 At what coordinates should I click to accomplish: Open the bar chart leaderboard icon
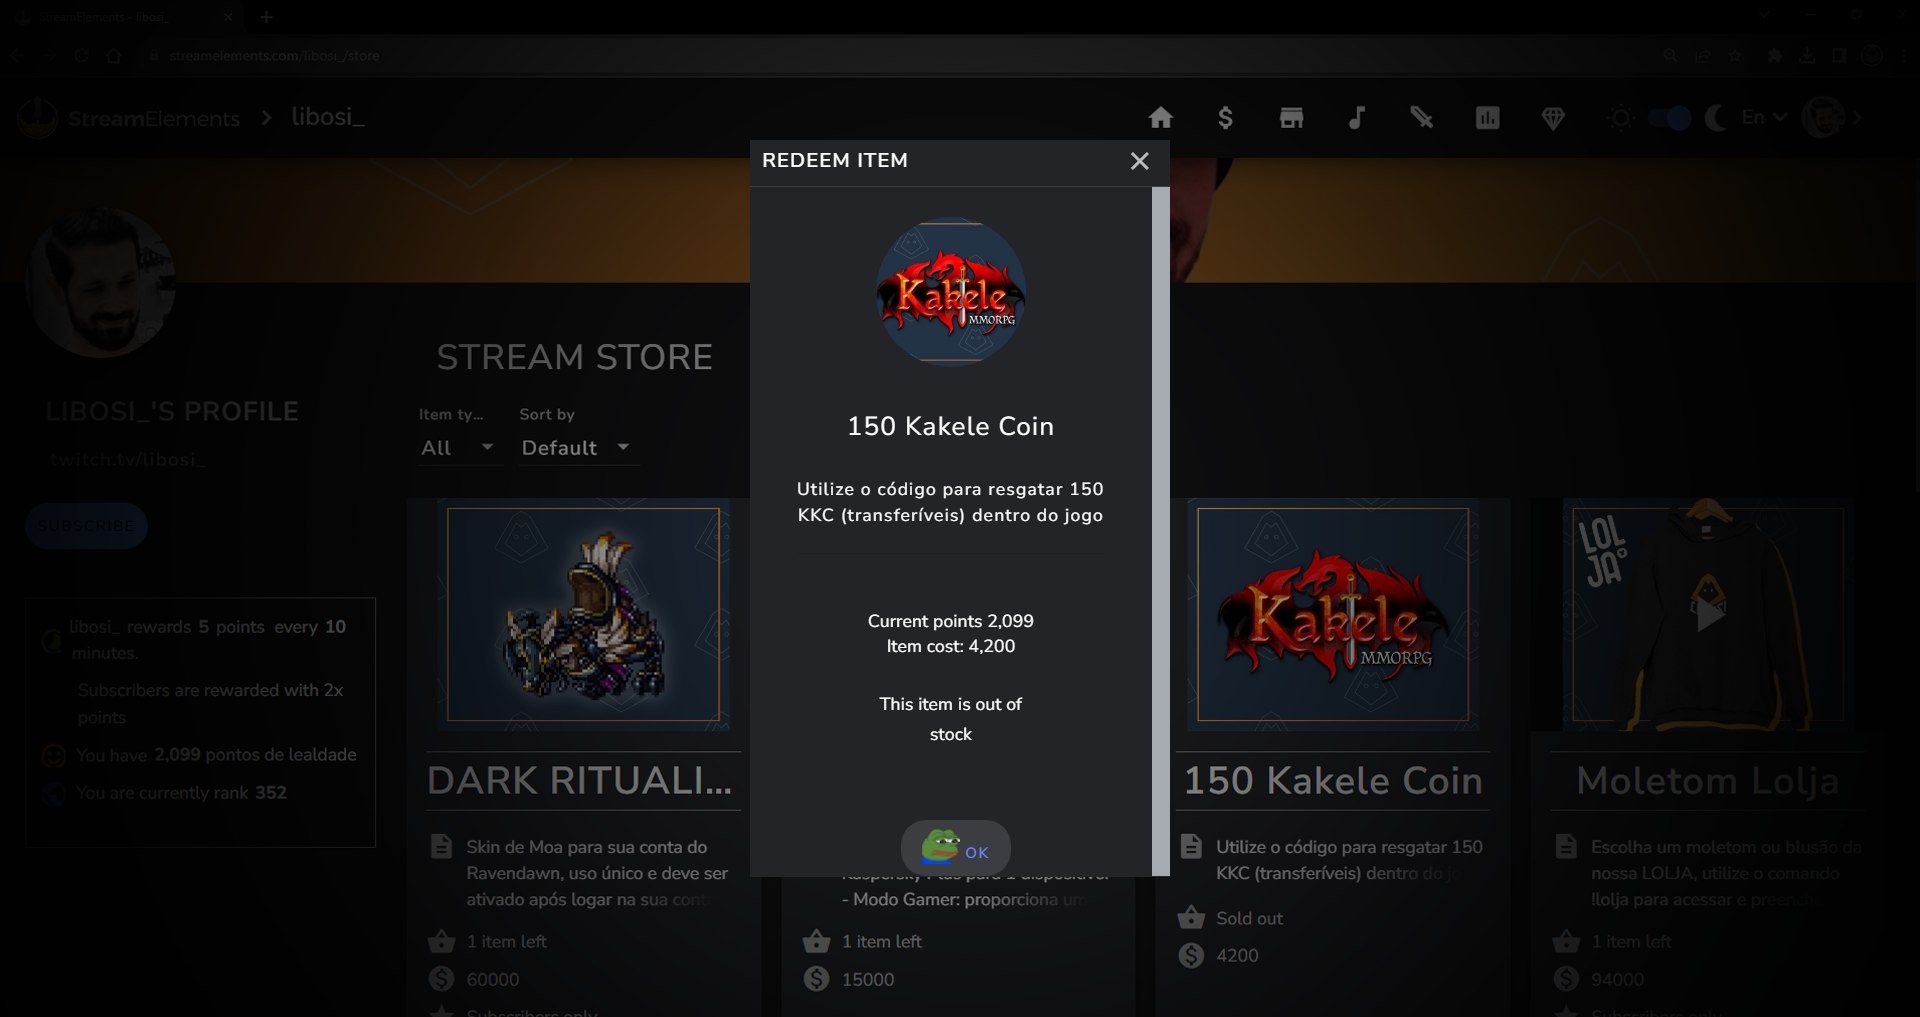click(1487, 118)
